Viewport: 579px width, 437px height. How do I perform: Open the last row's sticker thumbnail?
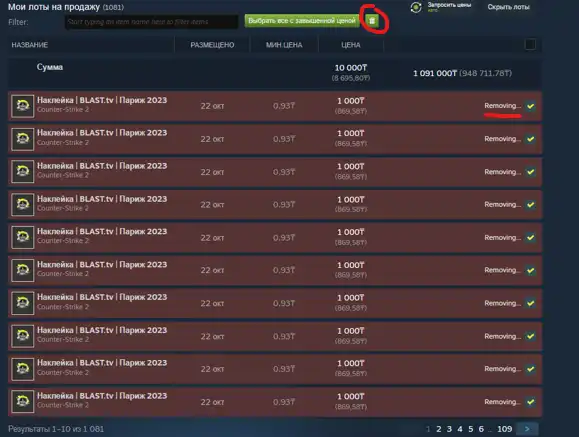pos(23,402)
